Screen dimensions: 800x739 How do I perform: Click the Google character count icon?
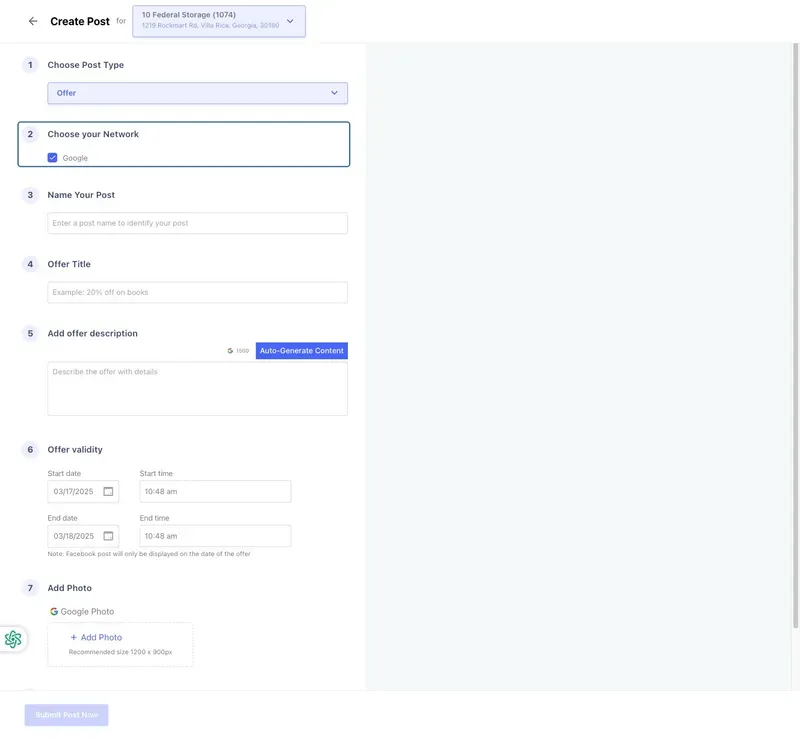[x=230, y=351]
